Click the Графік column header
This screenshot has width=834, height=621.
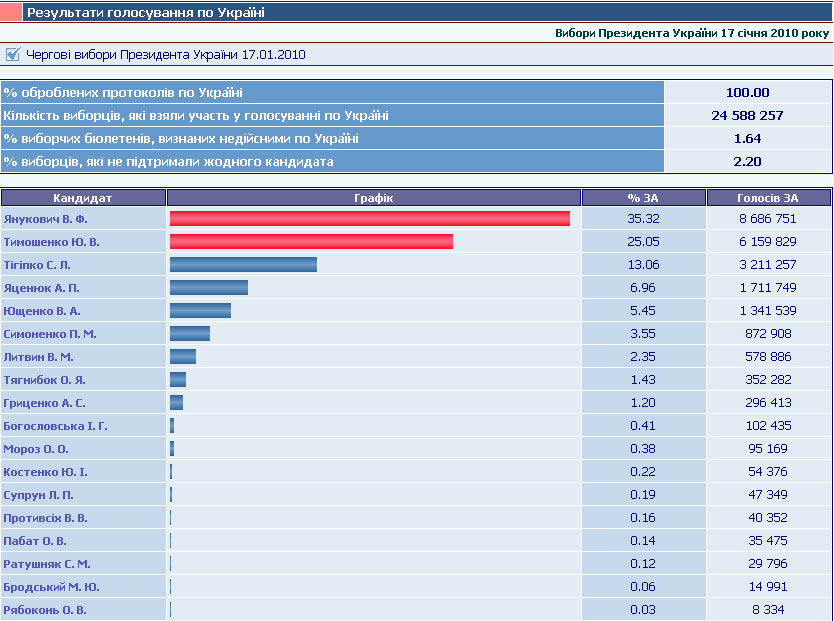pos(374,198)
